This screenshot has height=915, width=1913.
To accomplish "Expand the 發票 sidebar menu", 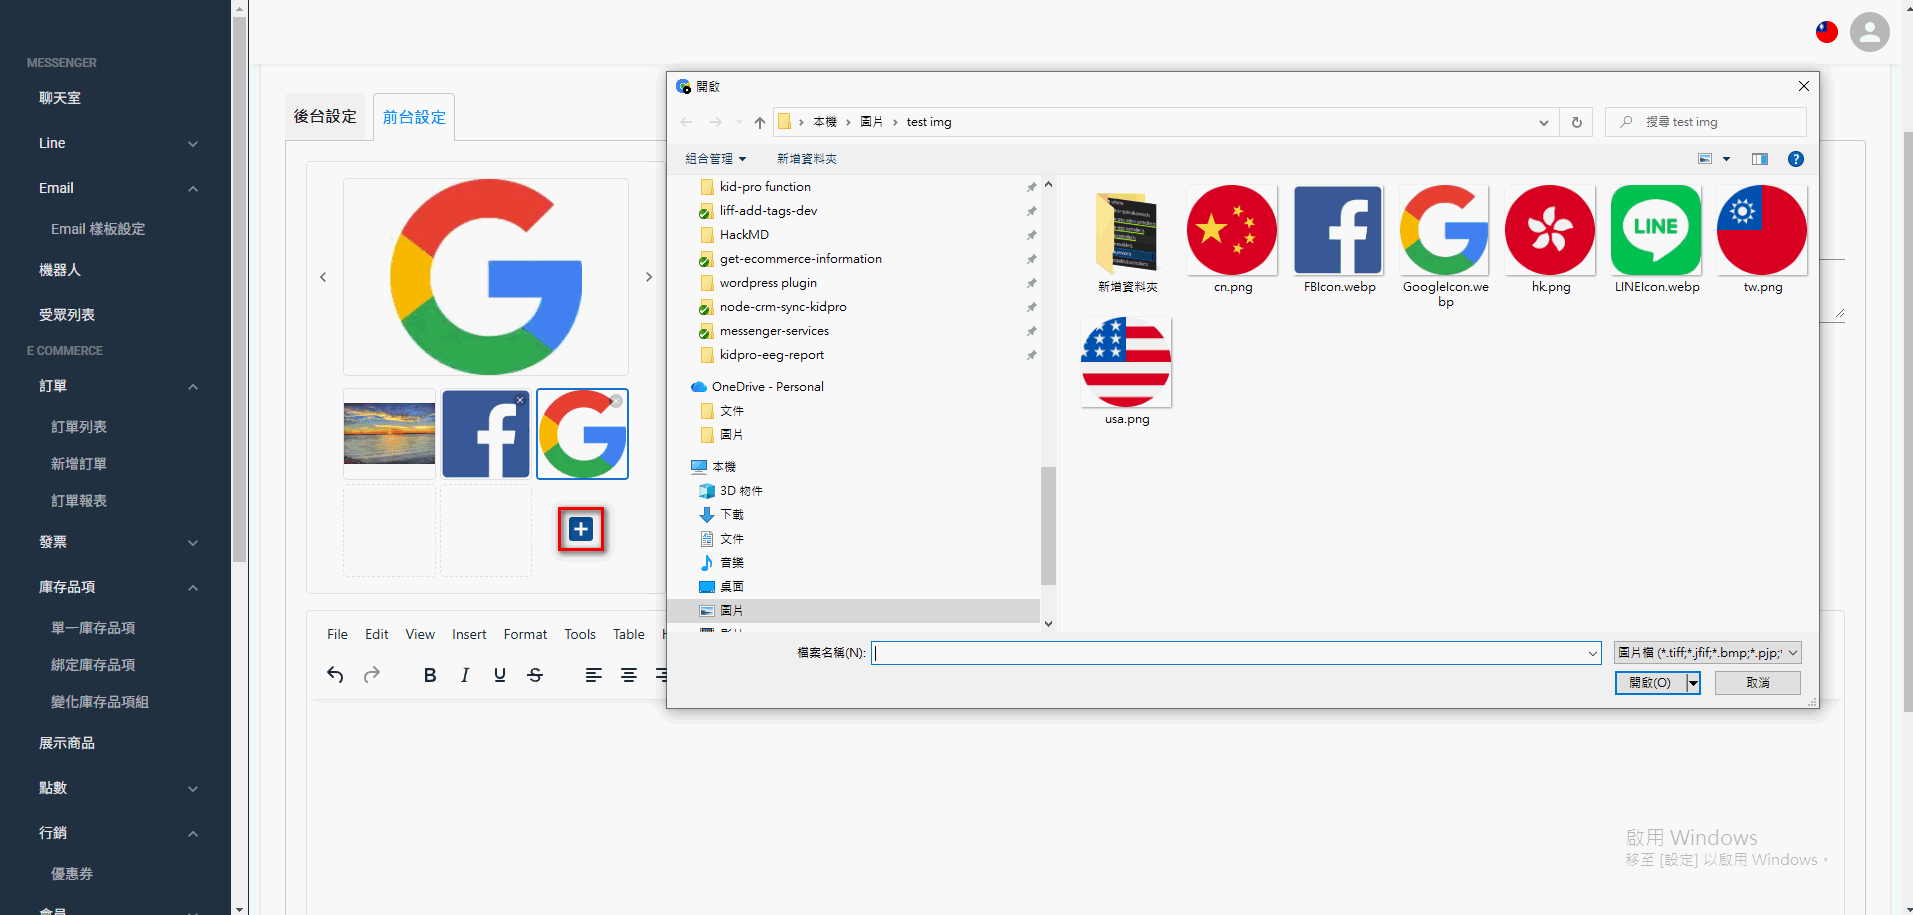I will click(193, 543).
